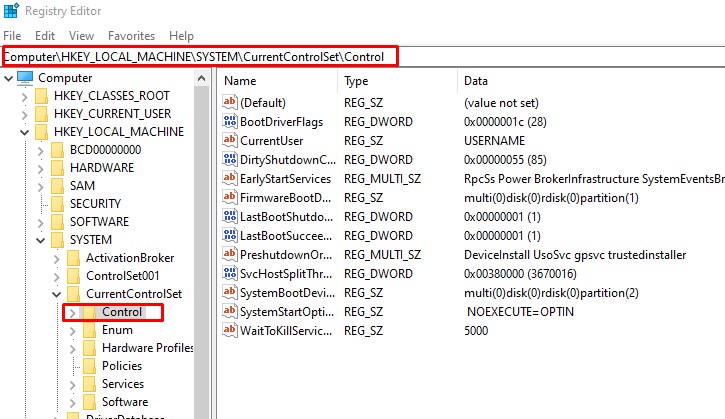The image size is (725, 419).
Task: Click the CurrentUser string value icon
Action: pyautogui.click(x=230, y=140)
